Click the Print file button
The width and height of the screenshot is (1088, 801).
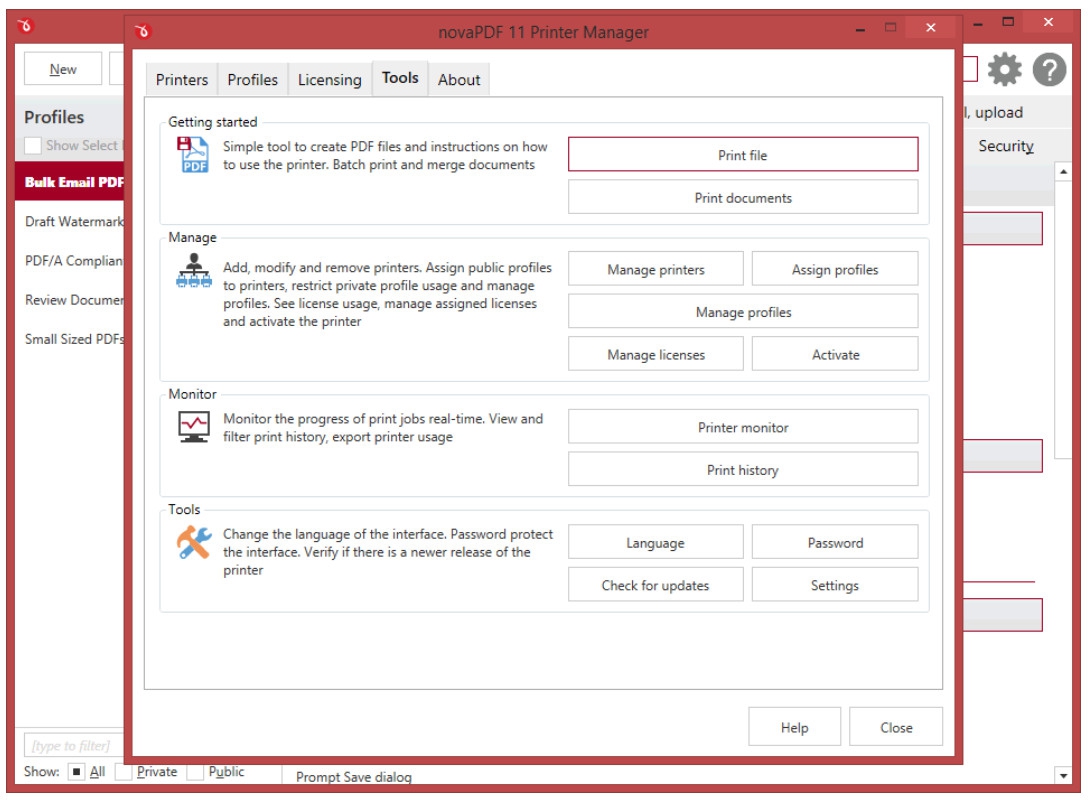(742, 155)
